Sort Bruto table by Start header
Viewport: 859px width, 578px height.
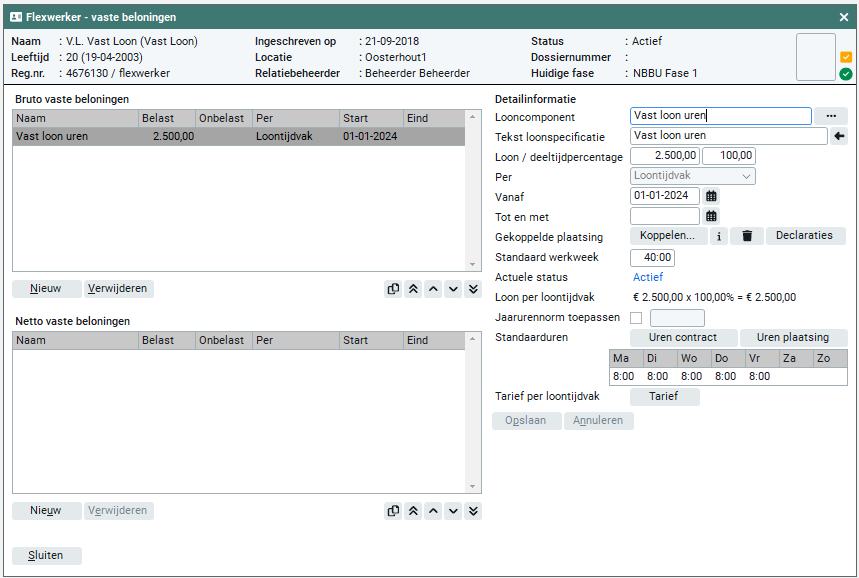(371, 118)
